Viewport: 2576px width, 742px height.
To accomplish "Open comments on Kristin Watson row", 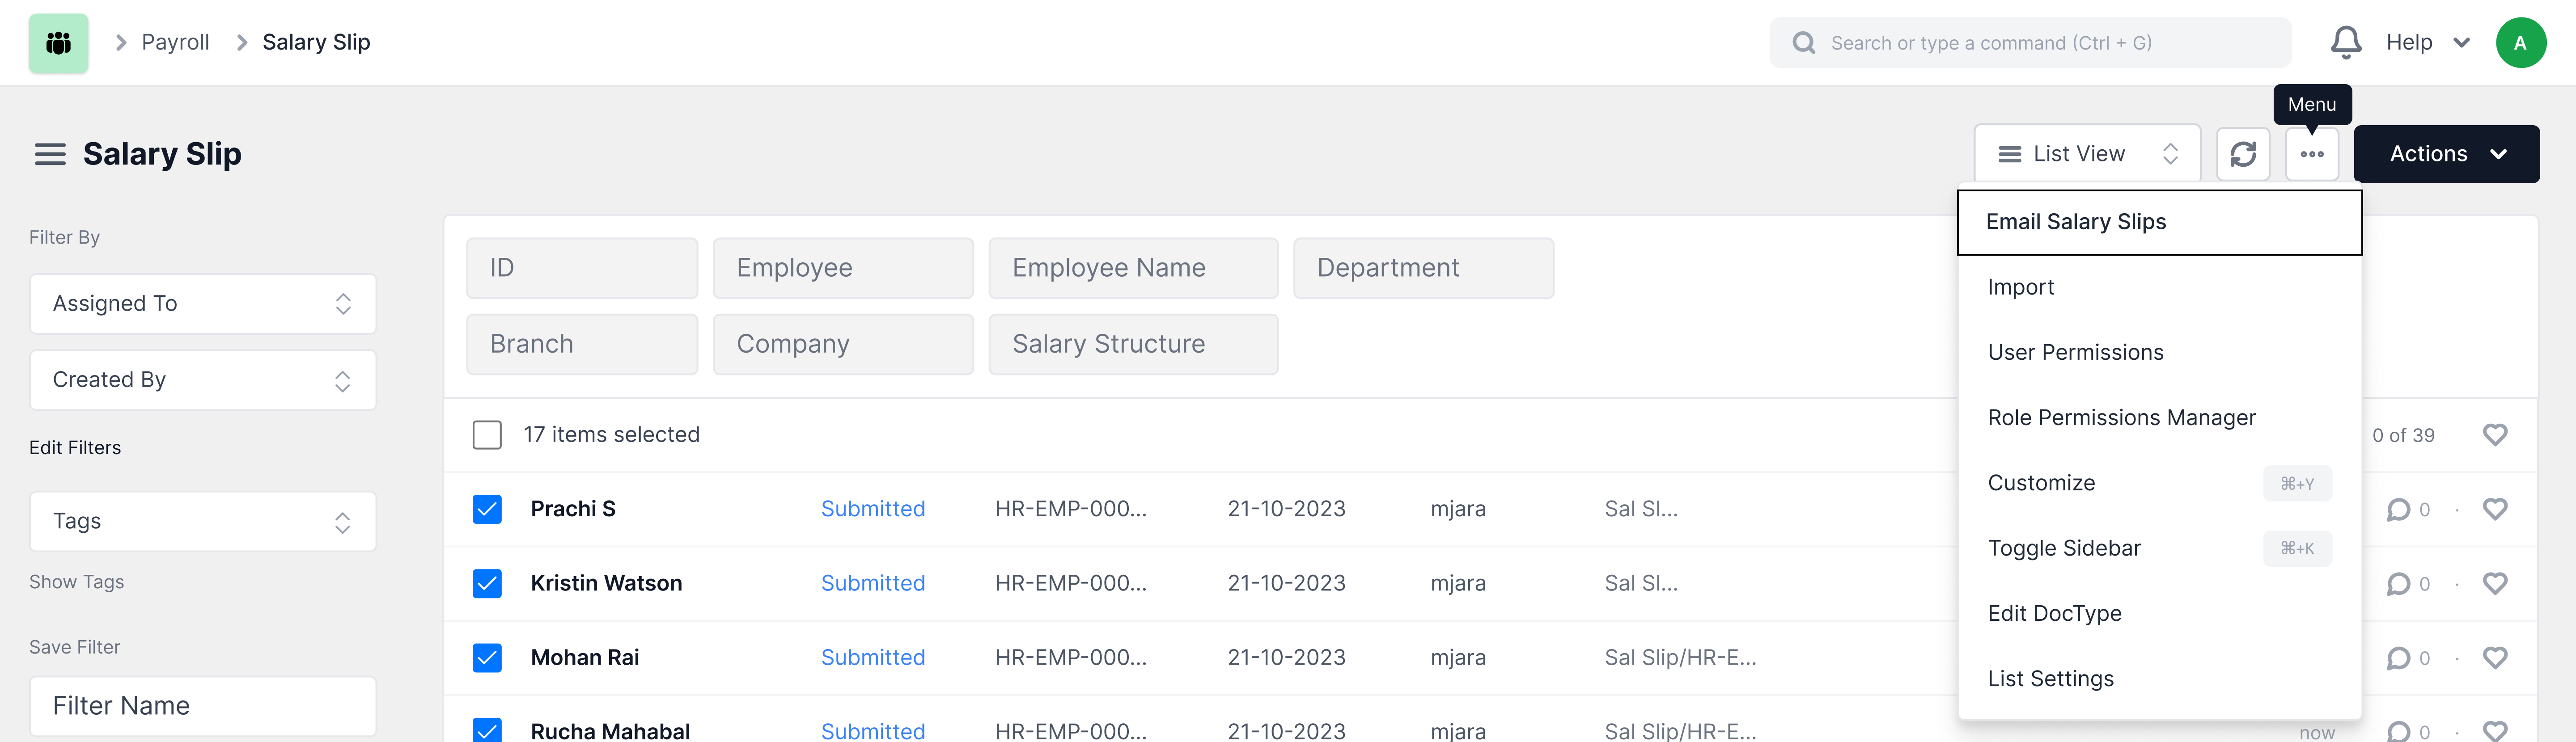I will click(2399, 584).
